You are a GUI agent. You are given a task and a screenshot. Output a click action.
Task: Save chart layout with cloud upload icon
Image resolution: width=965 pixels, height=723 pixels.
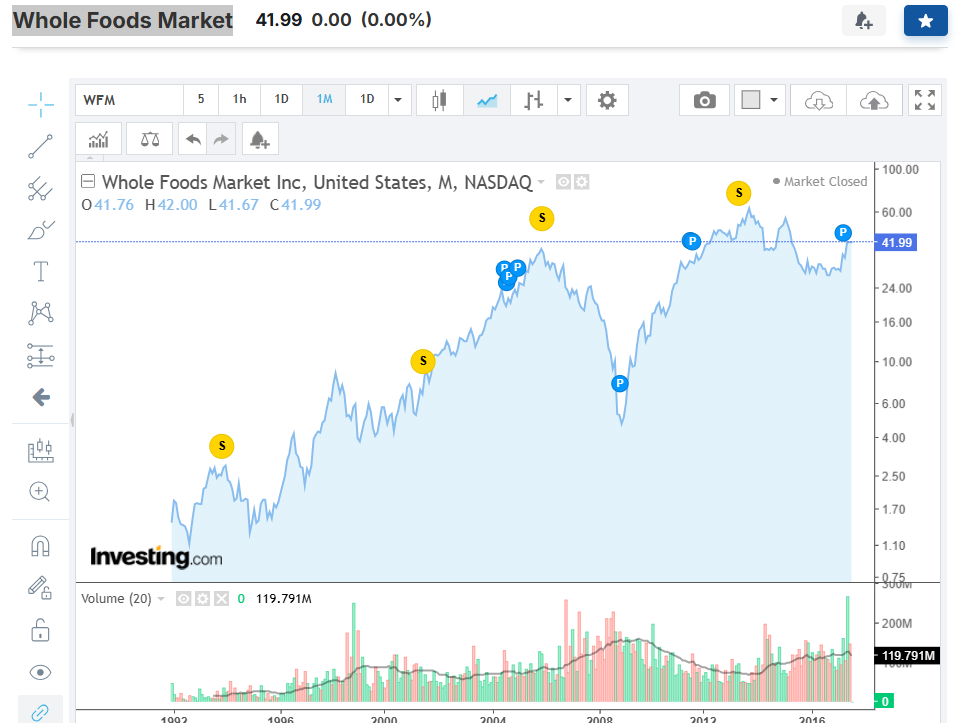[874, 100]
